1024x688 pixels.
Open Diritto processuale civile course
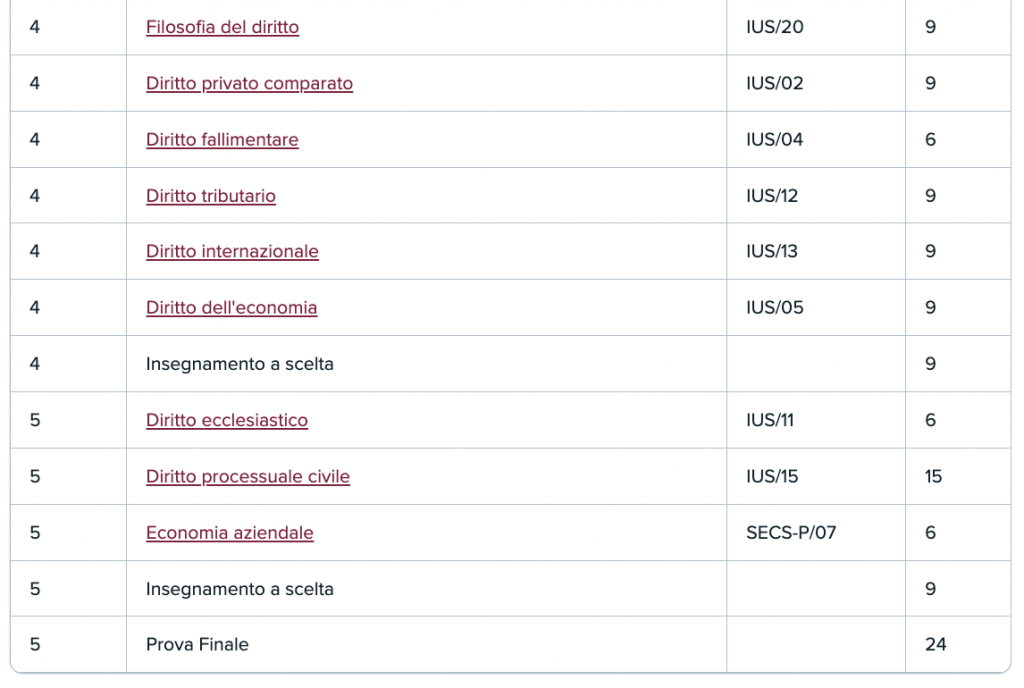point(248,477)
